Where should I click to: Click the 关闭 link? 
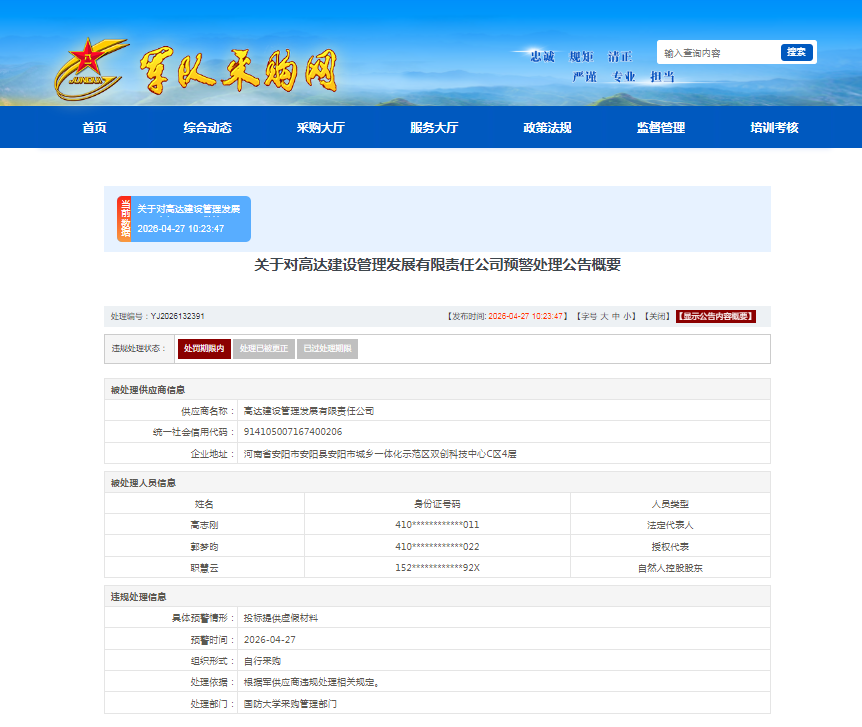656,316
